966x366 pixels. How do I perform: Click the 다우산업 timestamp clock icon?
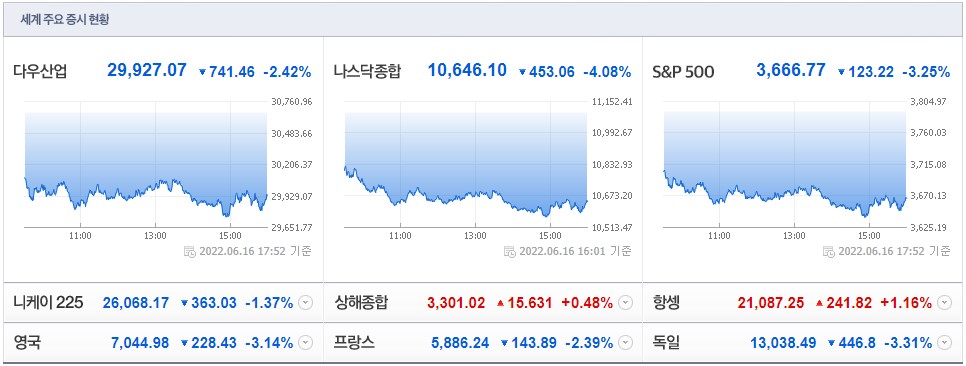(x=190, y=251)
